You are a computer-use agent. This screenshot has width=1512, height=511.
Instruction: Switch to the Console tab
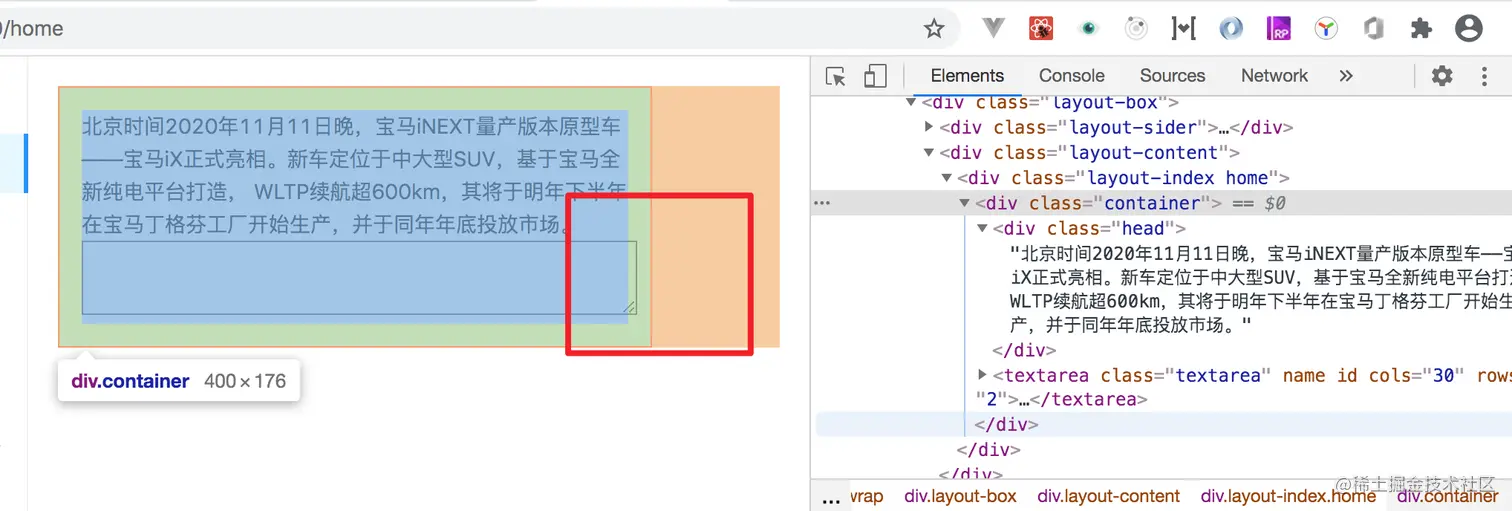tap(1072, 76)
